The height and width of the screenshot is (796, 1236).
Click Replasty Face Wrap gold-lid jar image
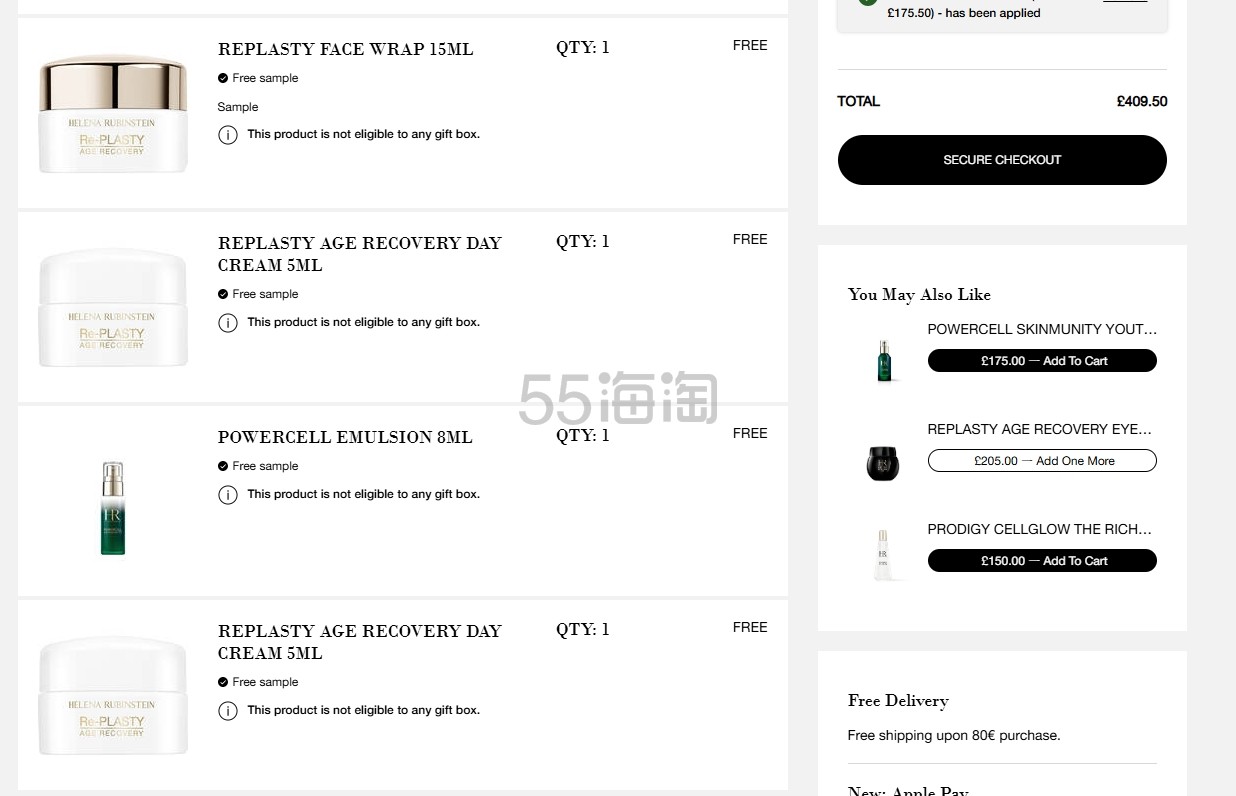tap(113, 115)
